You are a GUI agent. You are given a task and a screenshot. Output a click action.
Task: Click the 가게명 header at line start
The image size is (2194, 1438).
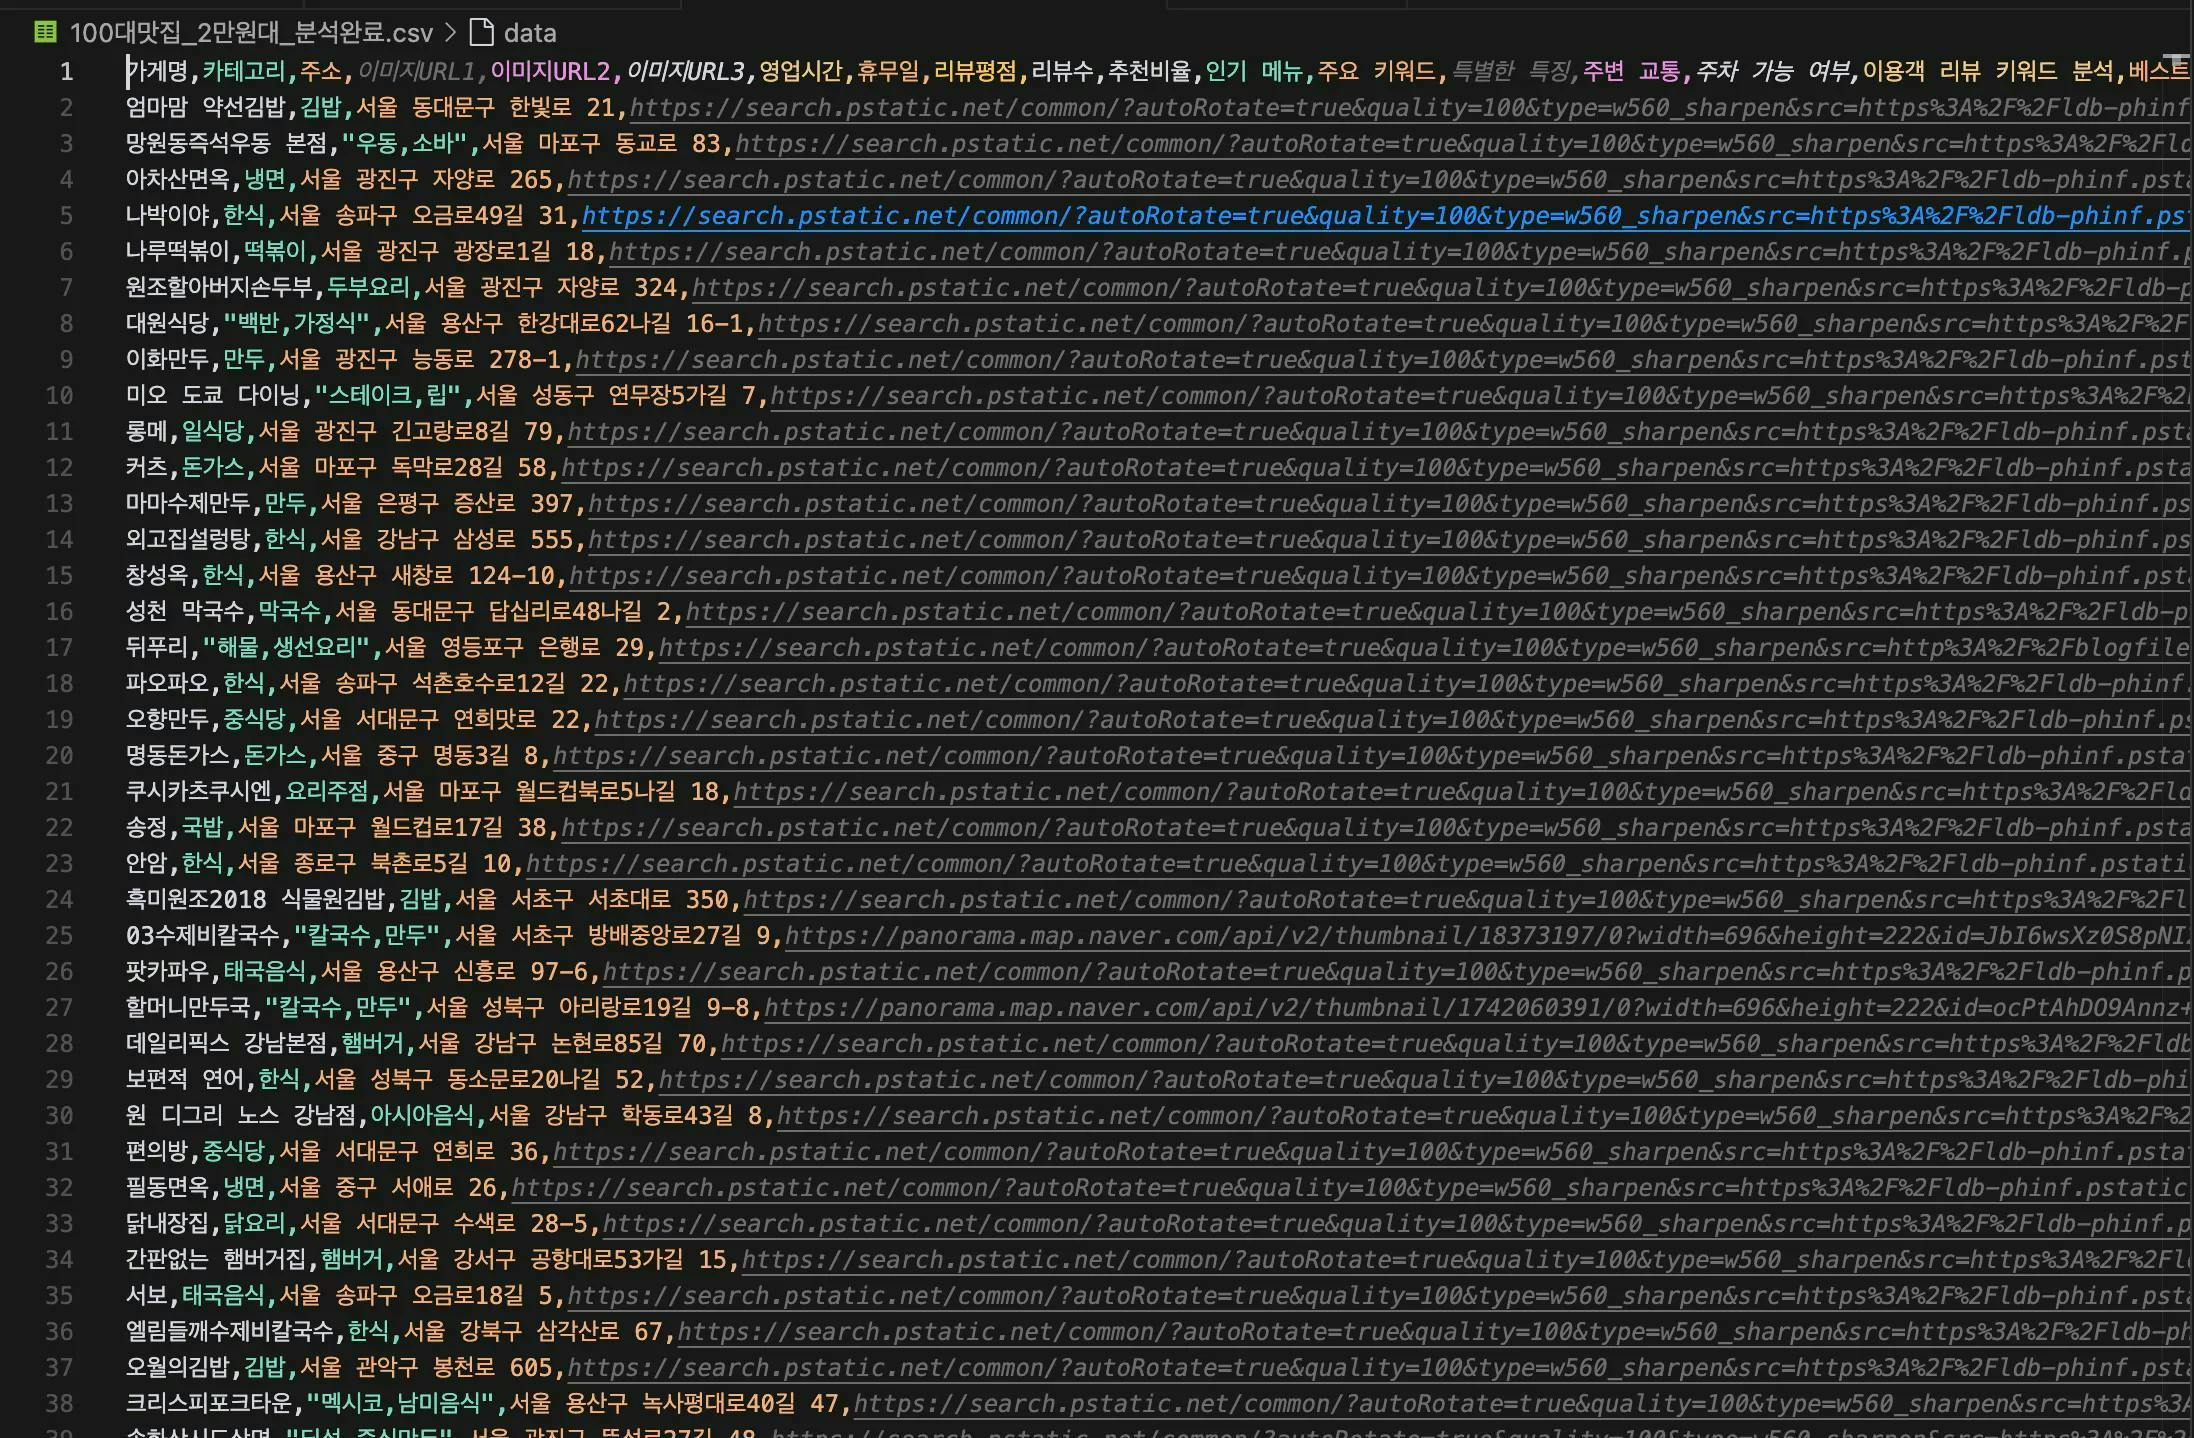158,72
